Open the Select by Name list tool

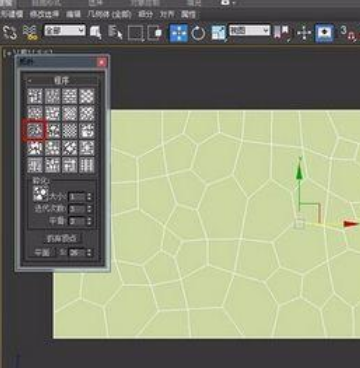[x=115, y=33]
